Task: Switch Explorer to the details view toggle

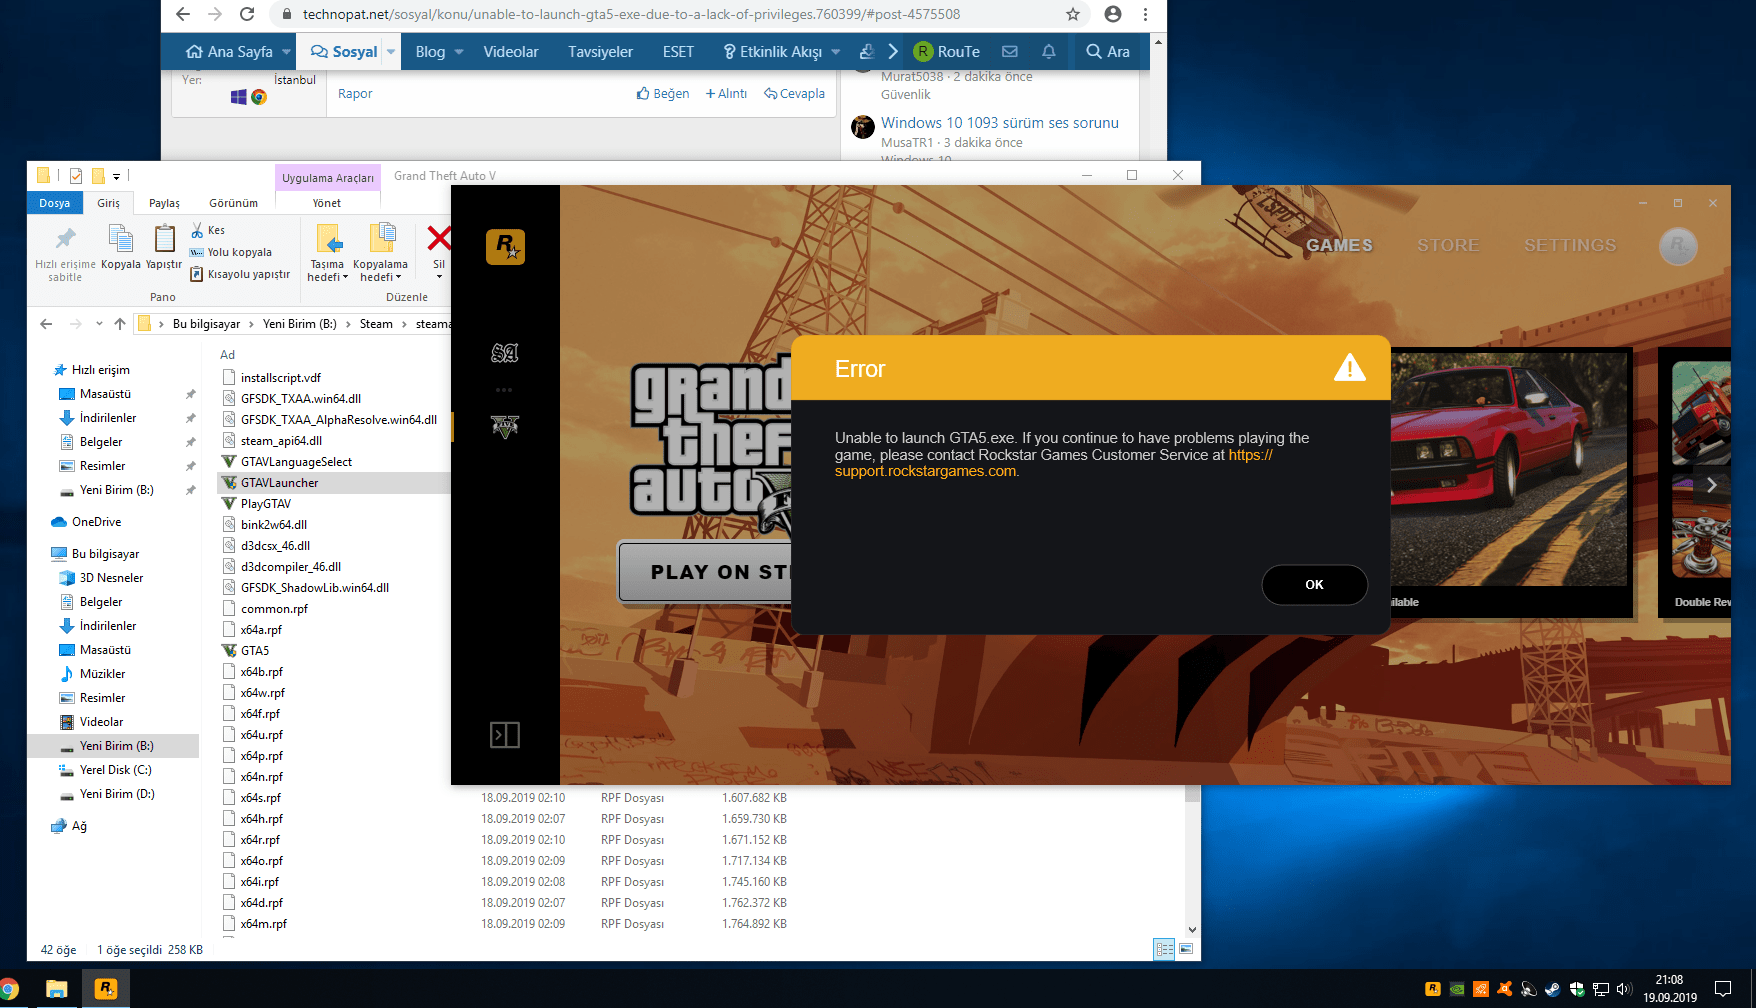Action: (x=1164, y=949)
